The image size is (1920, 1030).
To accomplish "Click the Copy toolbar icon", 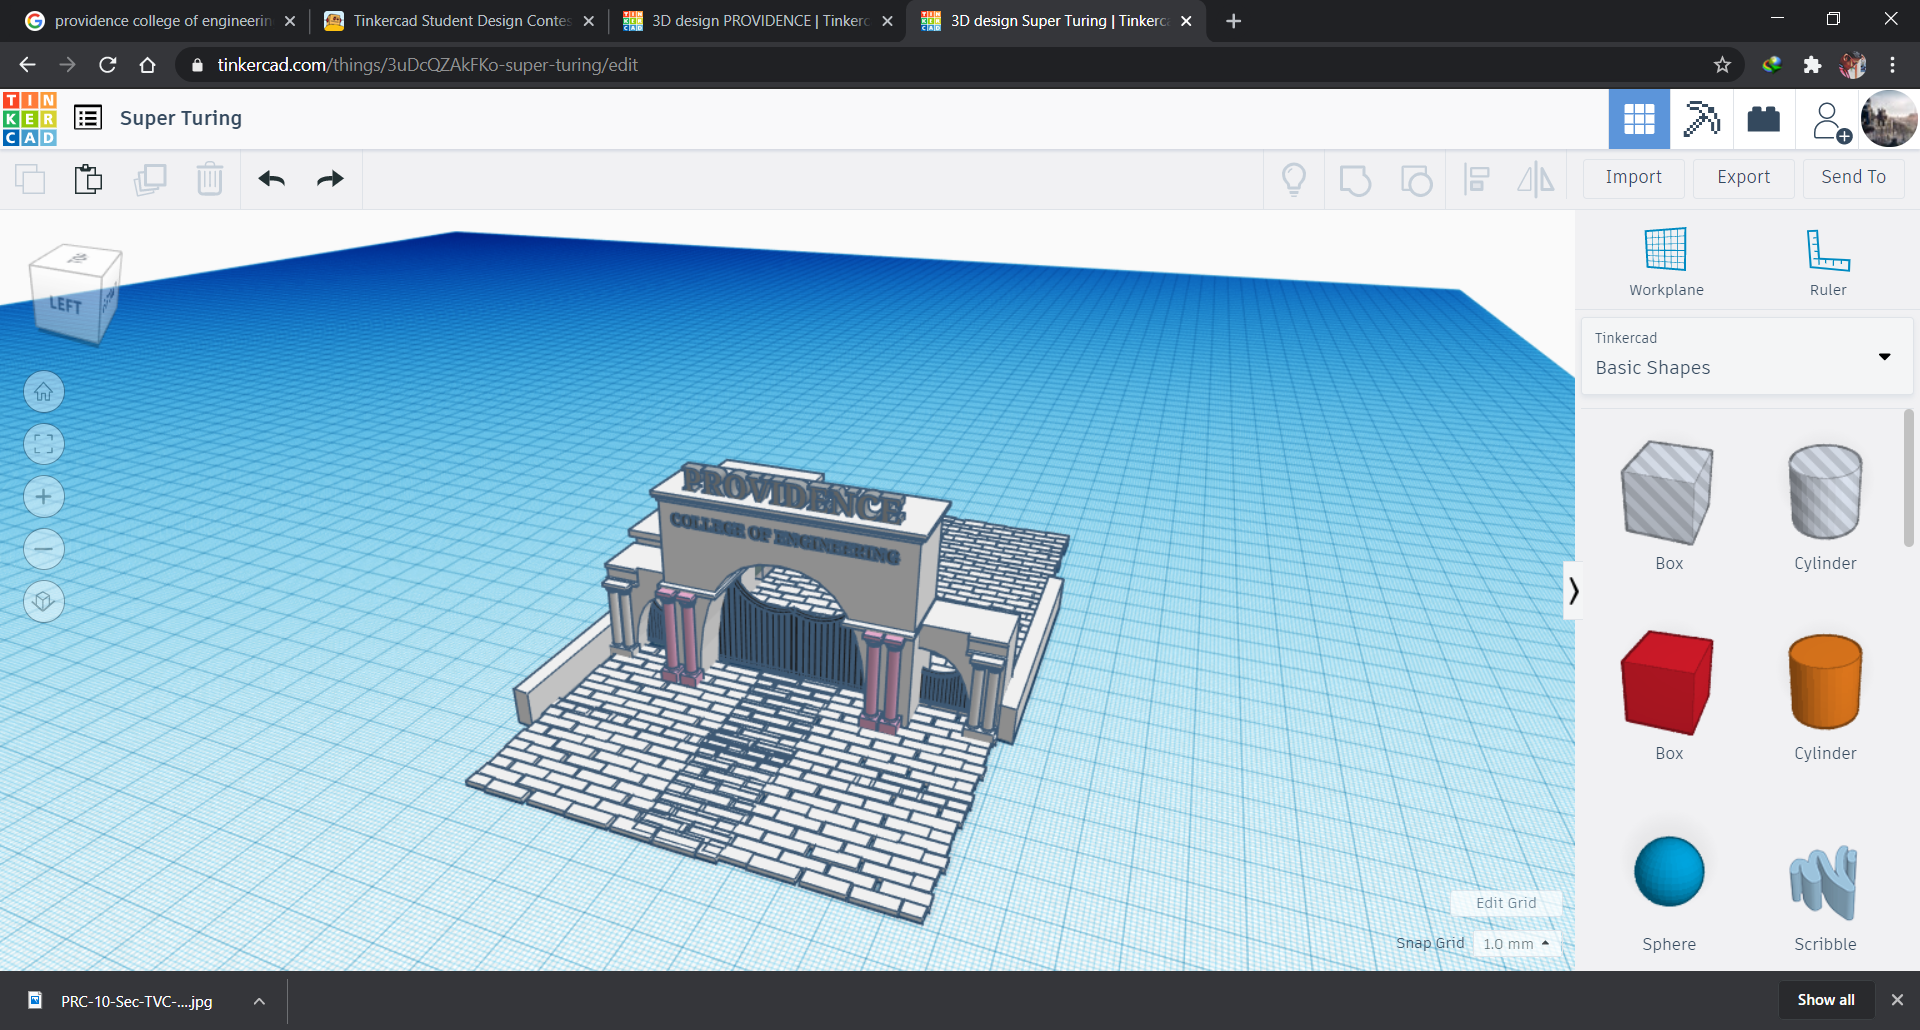I will pyautogui.click(x=30, y=179).
